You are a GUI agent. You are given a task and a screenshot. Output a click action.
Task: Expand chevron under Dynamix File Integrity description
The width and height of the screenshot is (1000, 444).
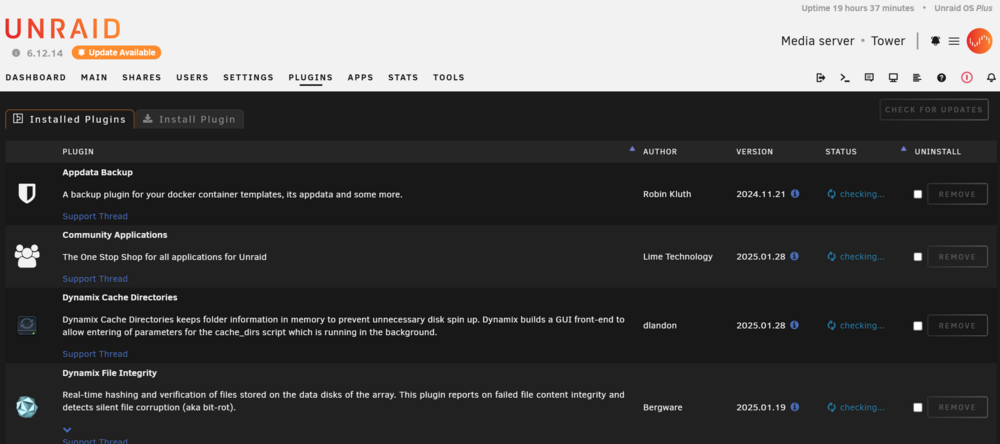pos(68,430)
